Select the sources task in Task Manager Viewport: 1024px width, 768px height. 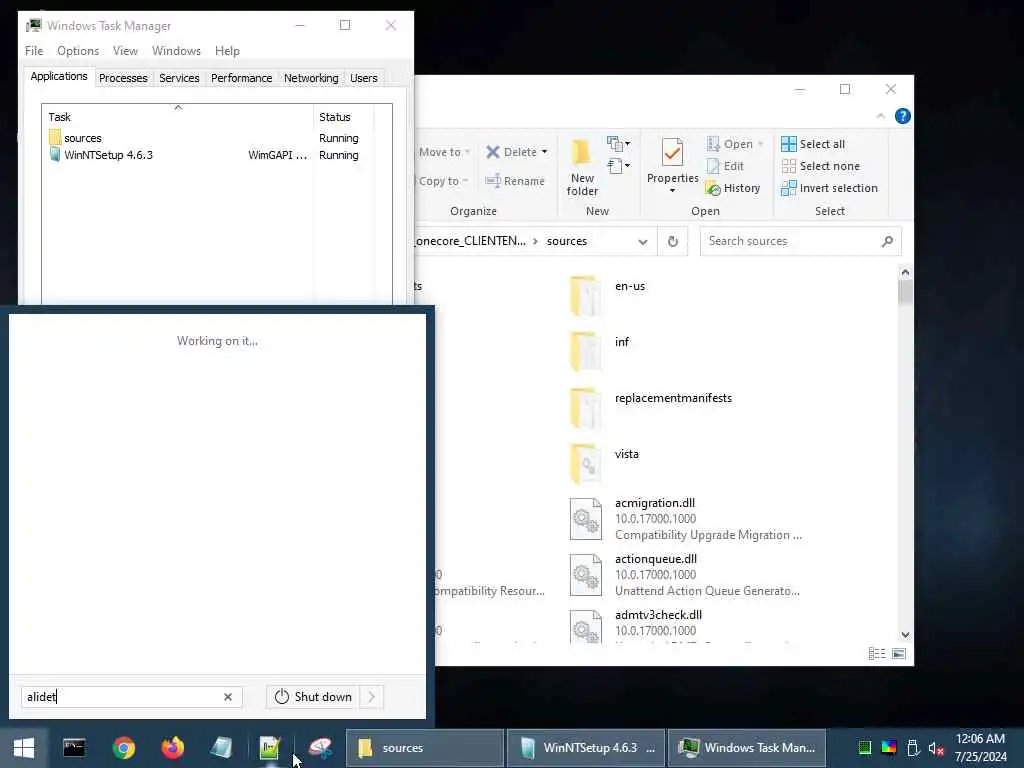pos(209,138)
